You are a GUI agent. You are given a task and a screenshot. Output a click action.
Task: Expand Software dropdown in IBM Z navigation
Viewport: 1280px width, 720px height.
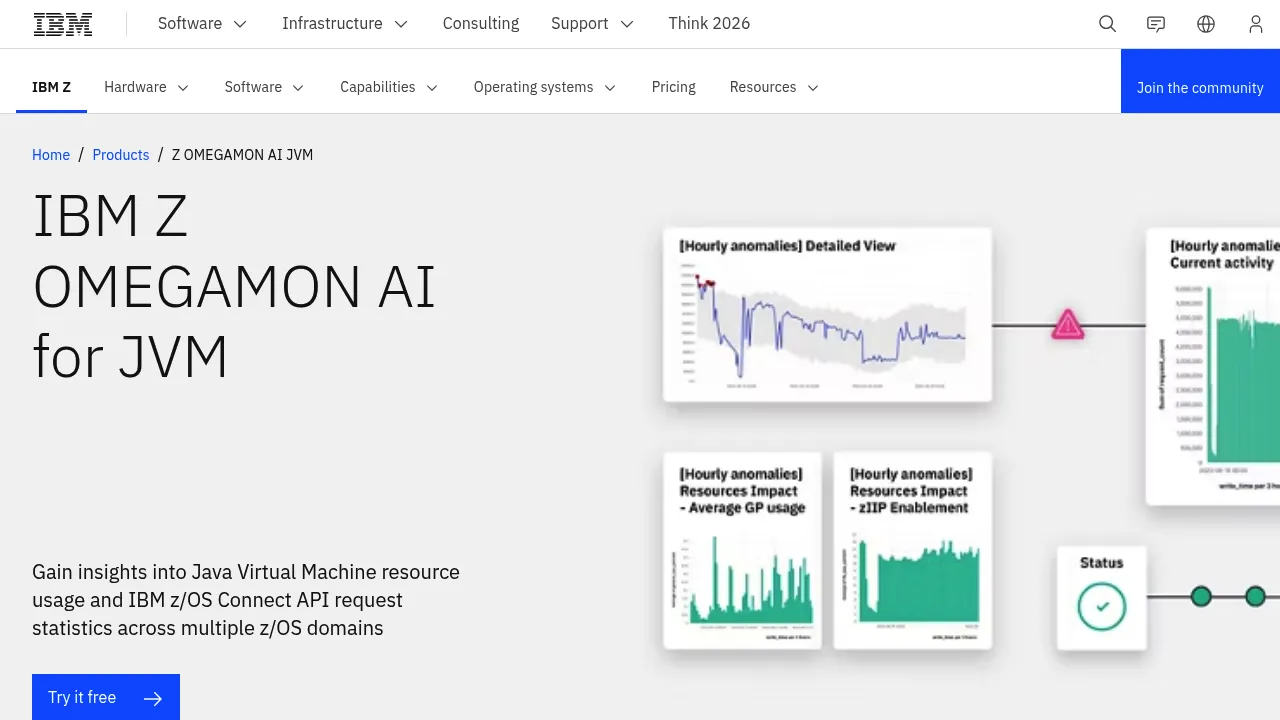[x=265, y=88]
